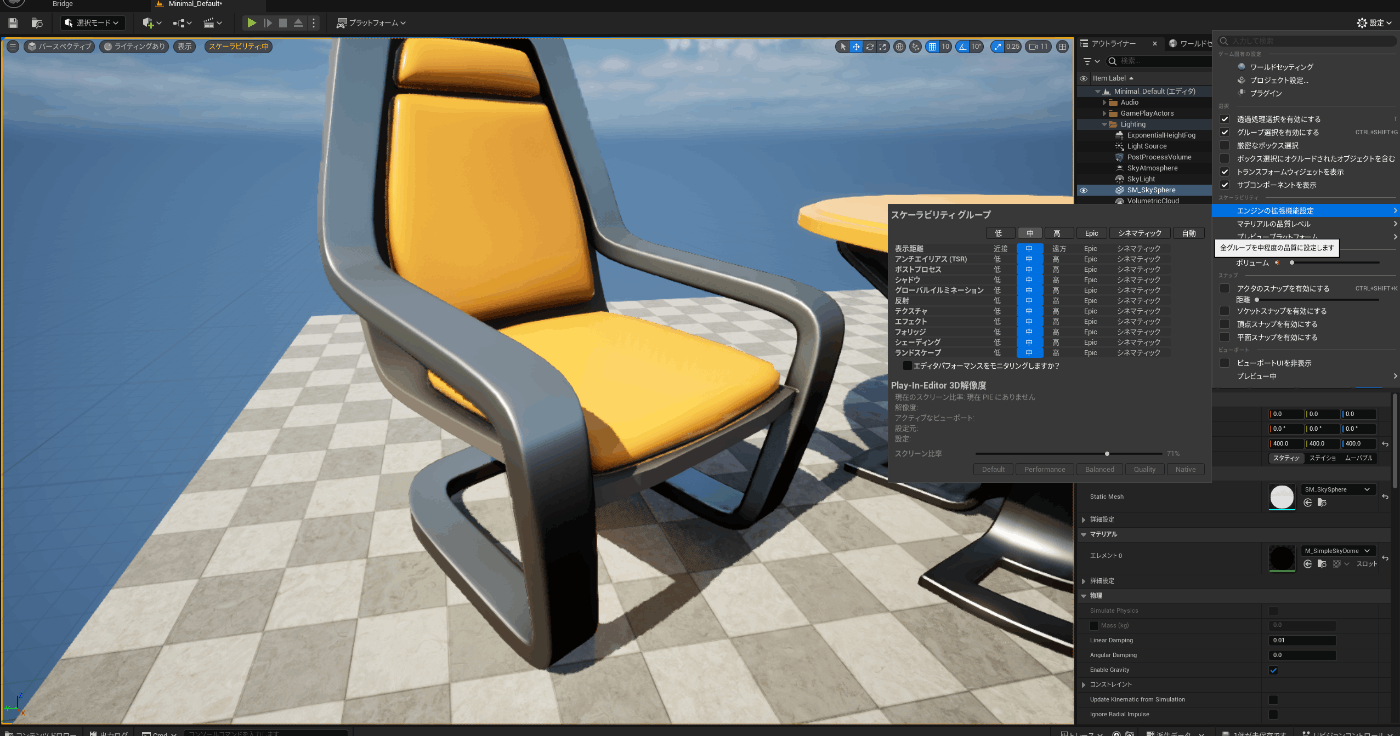This screenshot has width=1400, height=736.
Task: Open the play options three-dot menu
Action: [x=314, y=22]
